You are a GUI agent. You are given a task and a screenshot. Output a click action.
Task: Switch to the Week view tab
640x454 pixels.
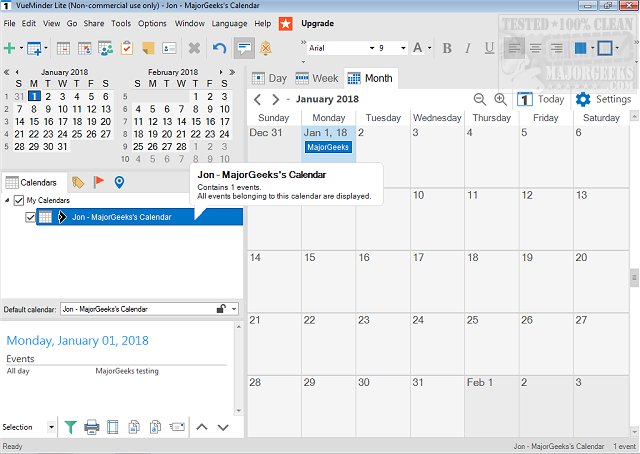click(317, 78)
